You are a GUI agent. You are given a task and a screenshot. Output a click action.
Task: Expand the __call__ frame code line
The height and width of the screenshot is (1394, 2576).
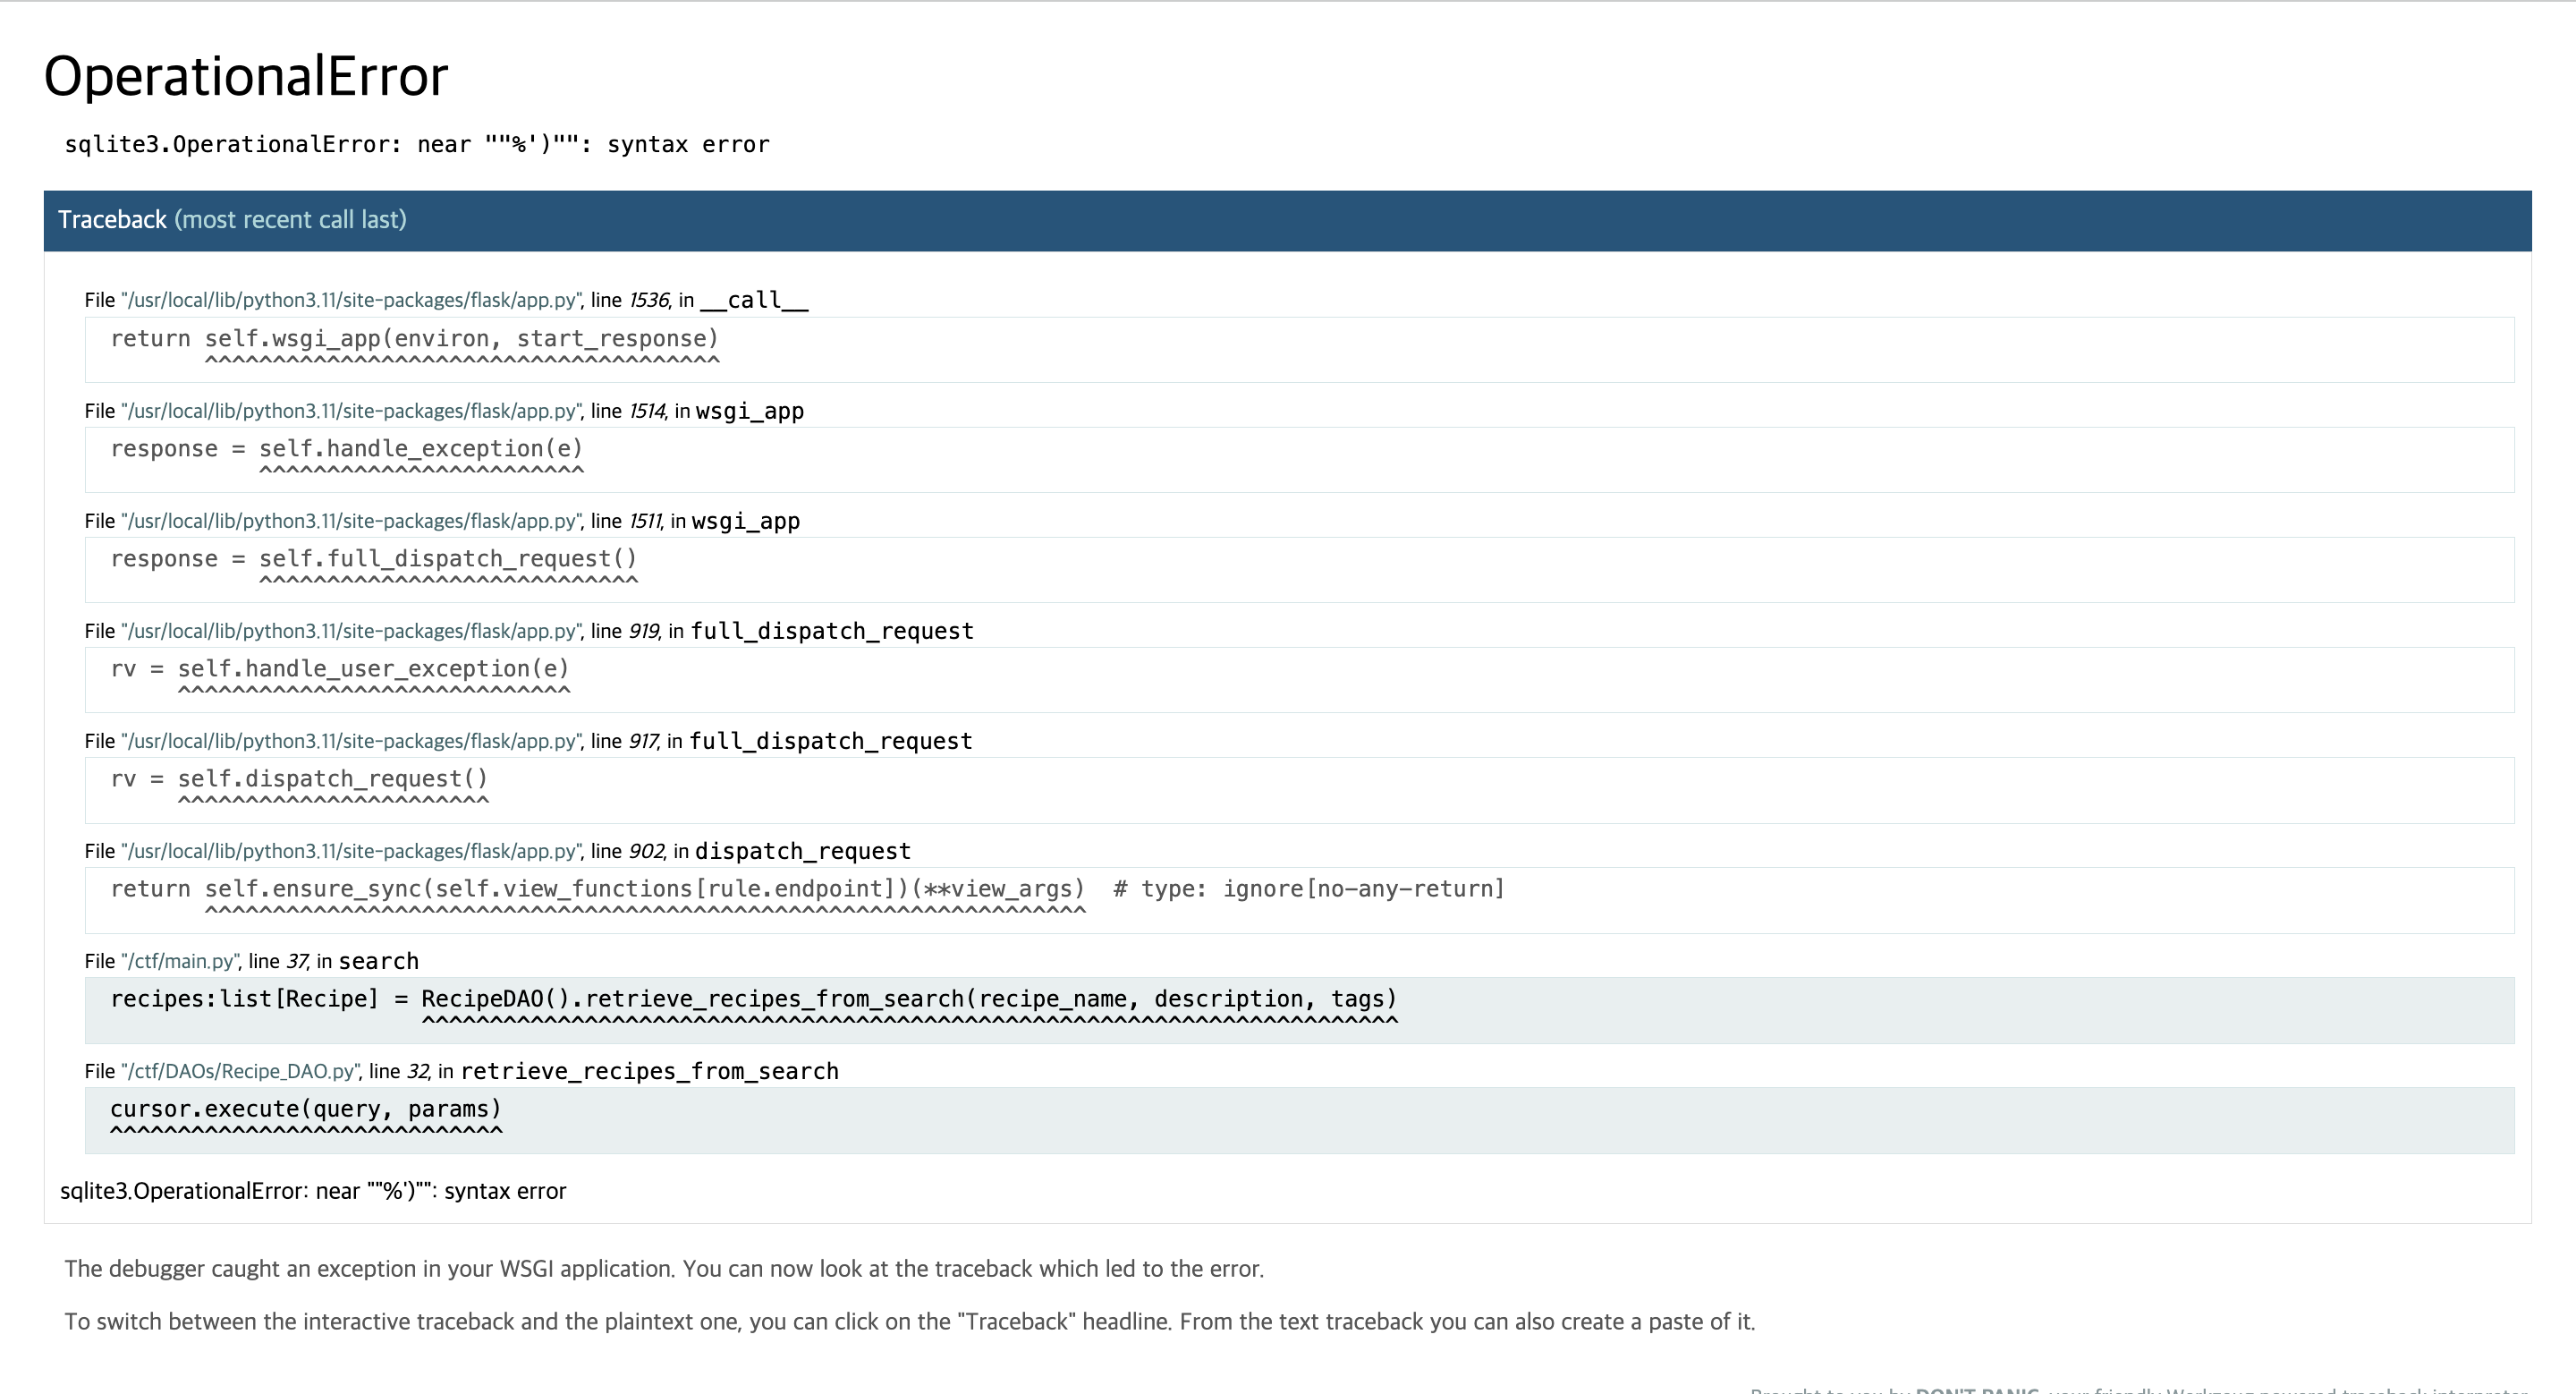pyautogui.click(x=414, y=339)
